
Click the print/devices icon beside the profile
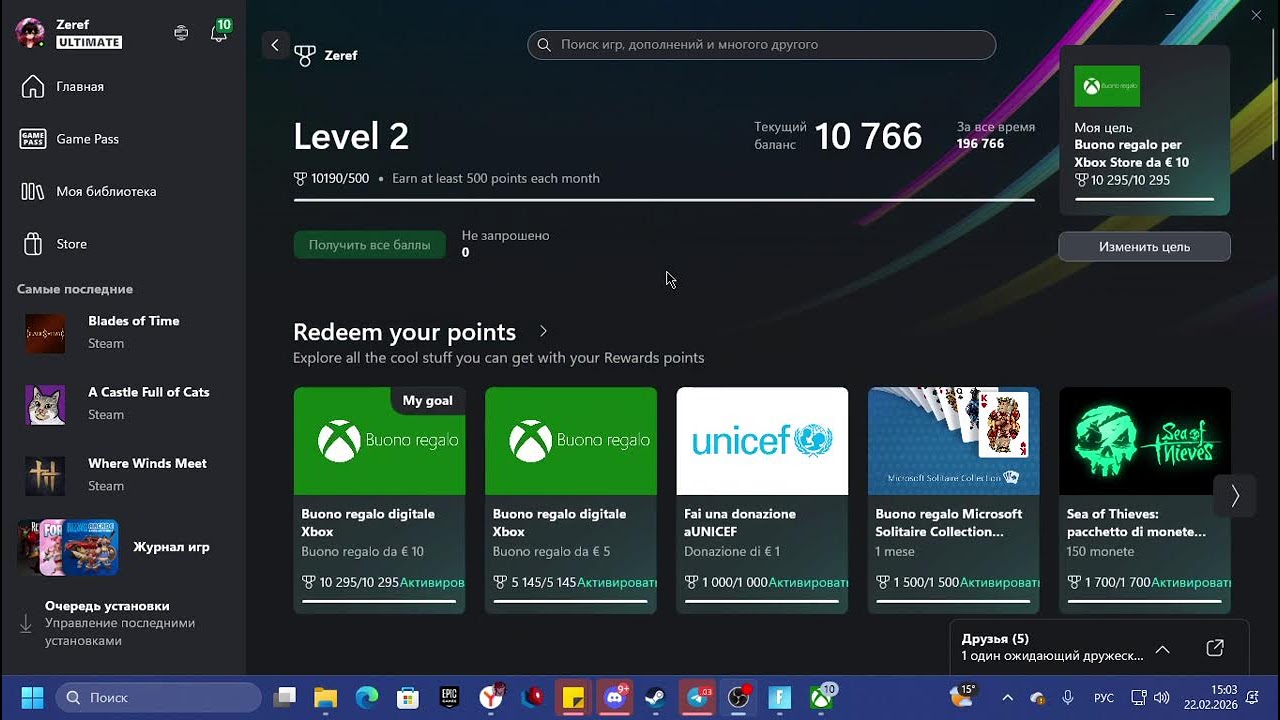click(x=181, y=33)
